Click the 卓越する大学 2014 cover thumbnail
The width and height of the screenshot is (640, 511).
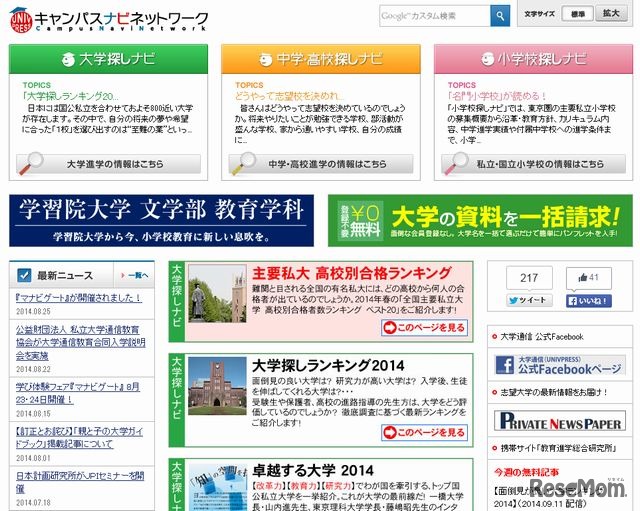pos(218,487)
